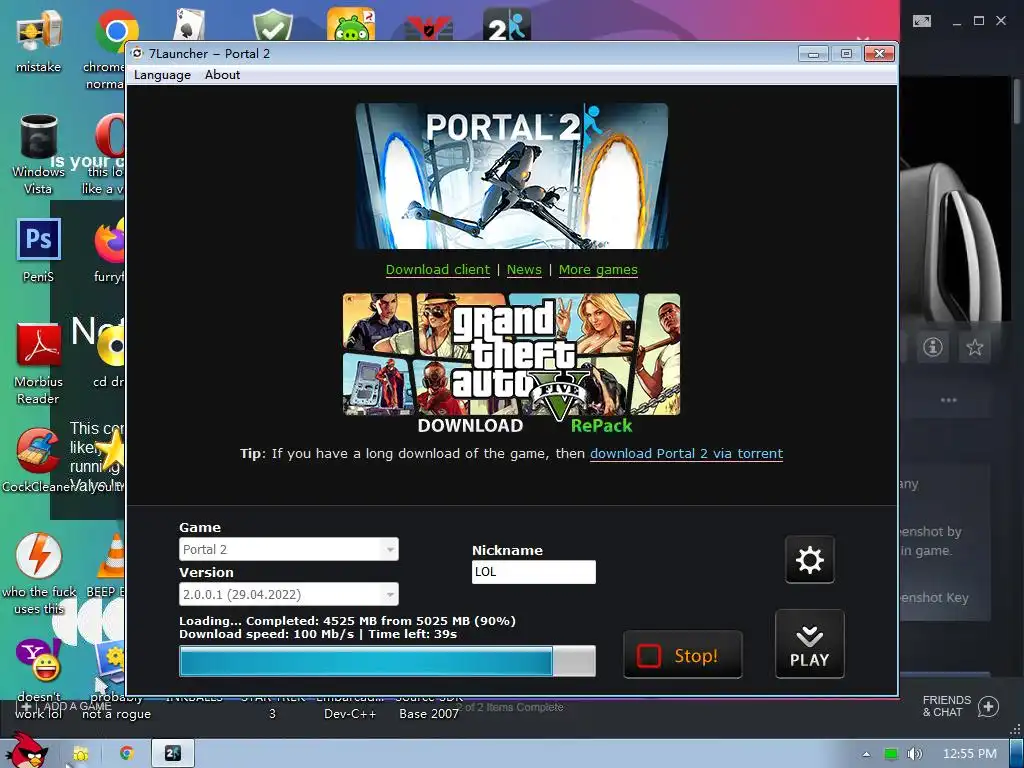Click the green tray status icon
The height and width of the screenshot is (768, 1024).
click(x=891, y=754)
